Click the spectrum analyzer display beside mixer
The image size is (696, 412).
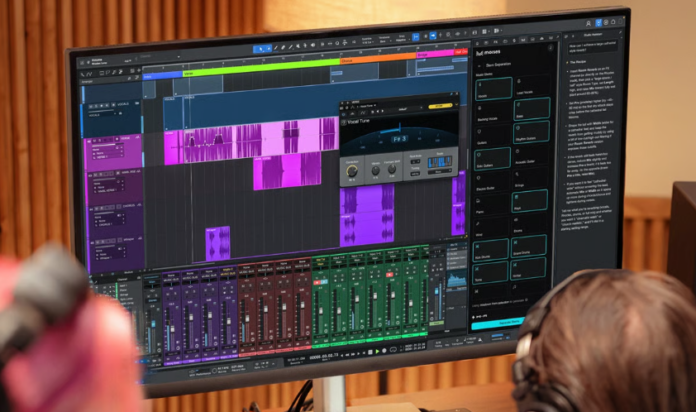(x=456, y=280)
